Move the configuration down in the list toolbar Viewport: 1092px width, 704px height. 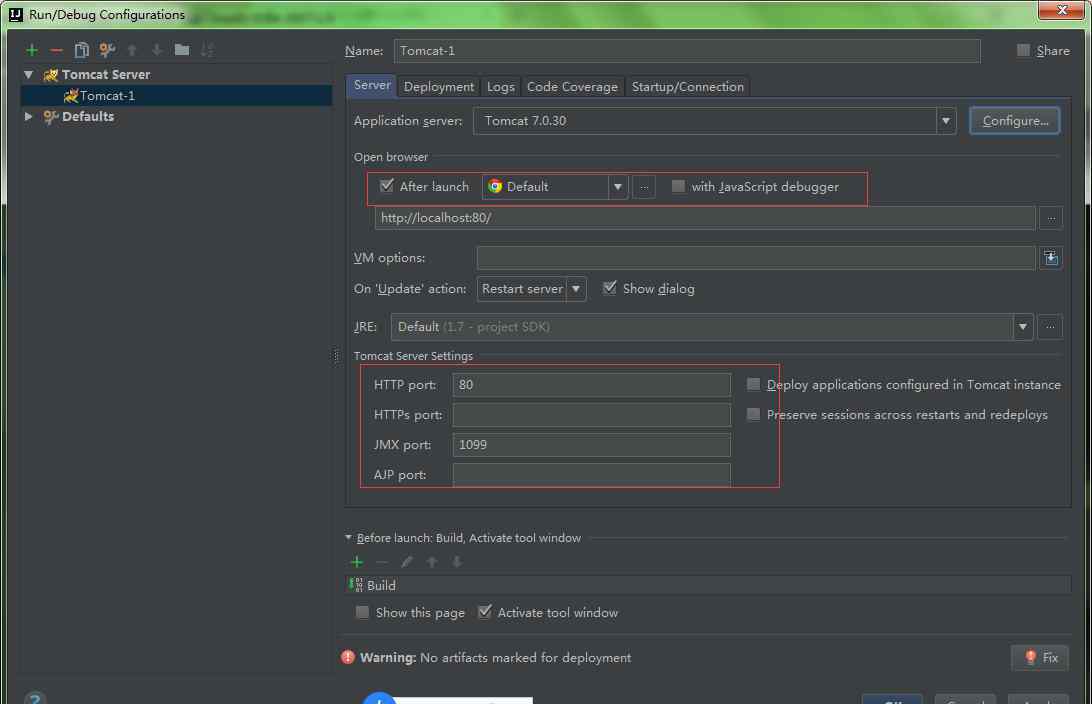tap(157, 50)
